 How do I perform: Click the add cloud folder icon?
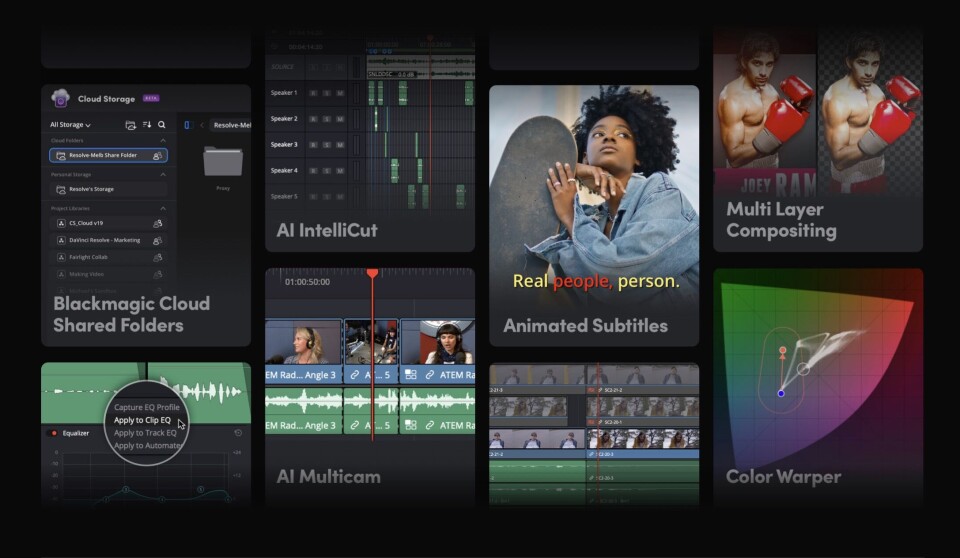coord(130,125)
